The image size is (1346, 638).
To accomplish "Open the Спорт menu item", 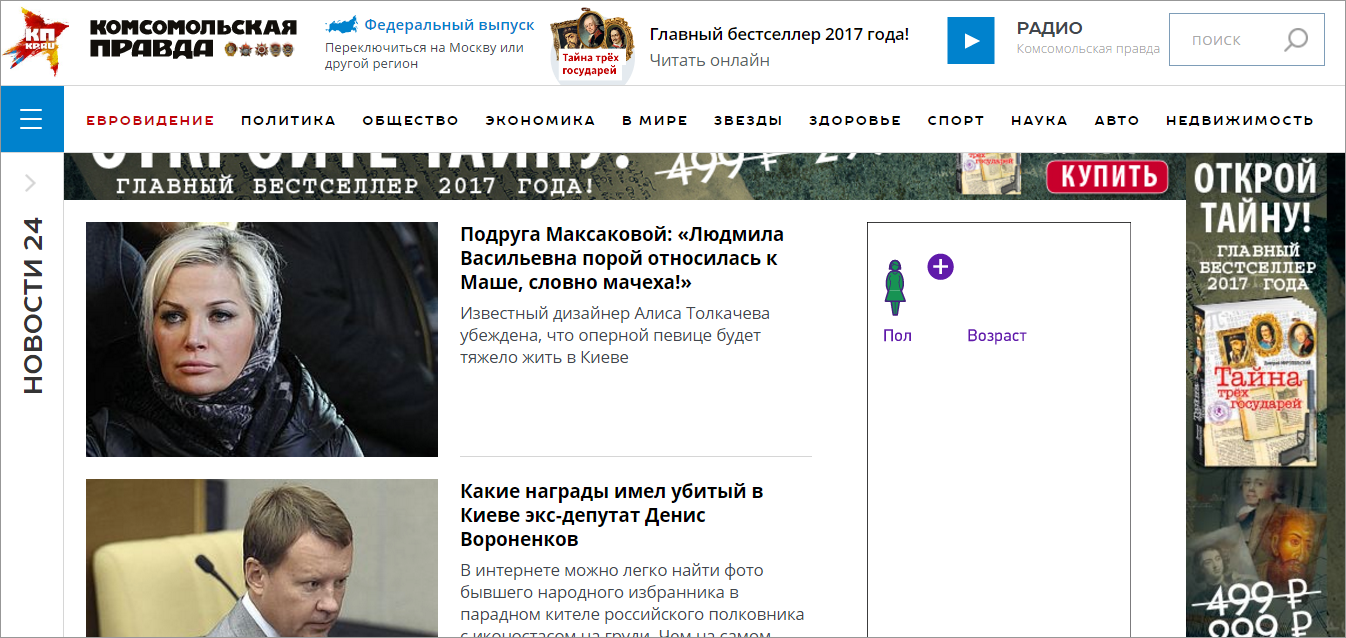I will (x=955, y=120).
